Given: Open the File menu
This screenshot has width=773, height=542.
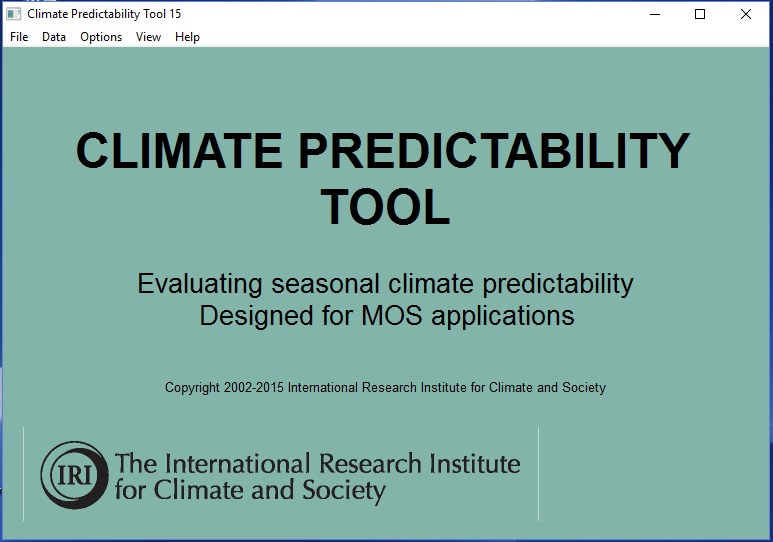Looking at the screenshot, I should click(19, 37).
